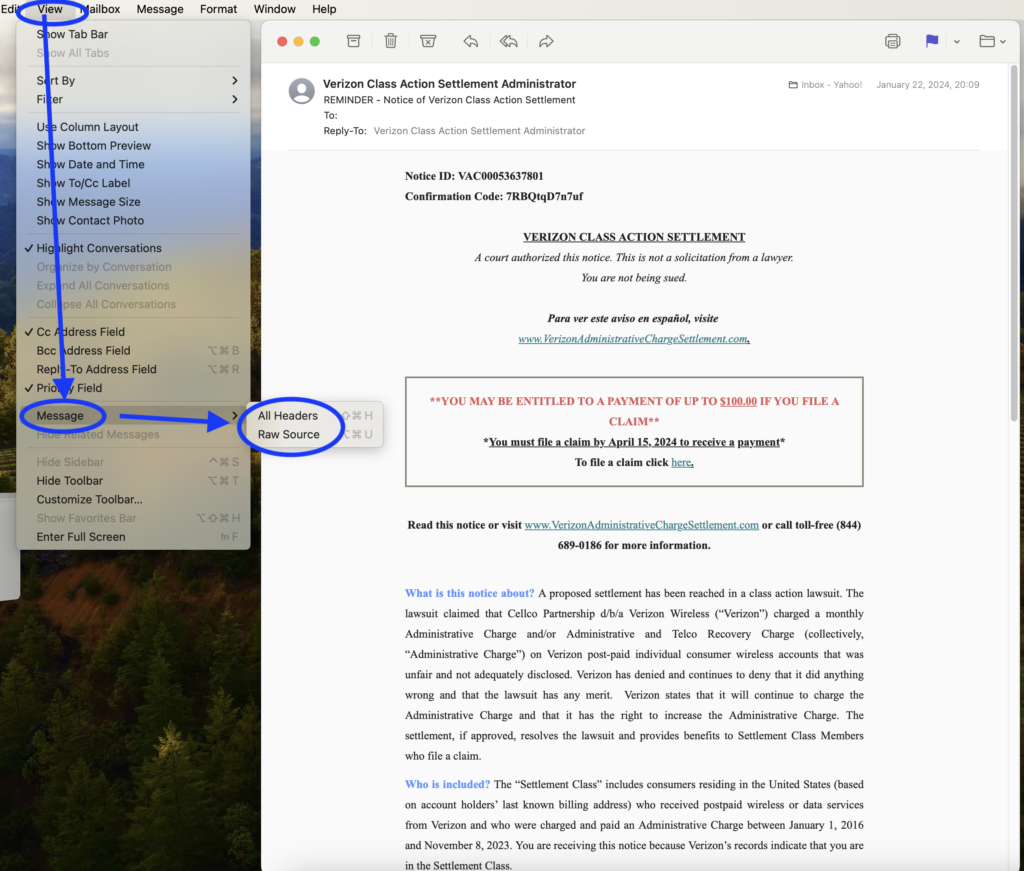The height and width of the screenshot is (871, 1024).
Task: Open the Message menu in the menu bar
Action: coord(160,9)
